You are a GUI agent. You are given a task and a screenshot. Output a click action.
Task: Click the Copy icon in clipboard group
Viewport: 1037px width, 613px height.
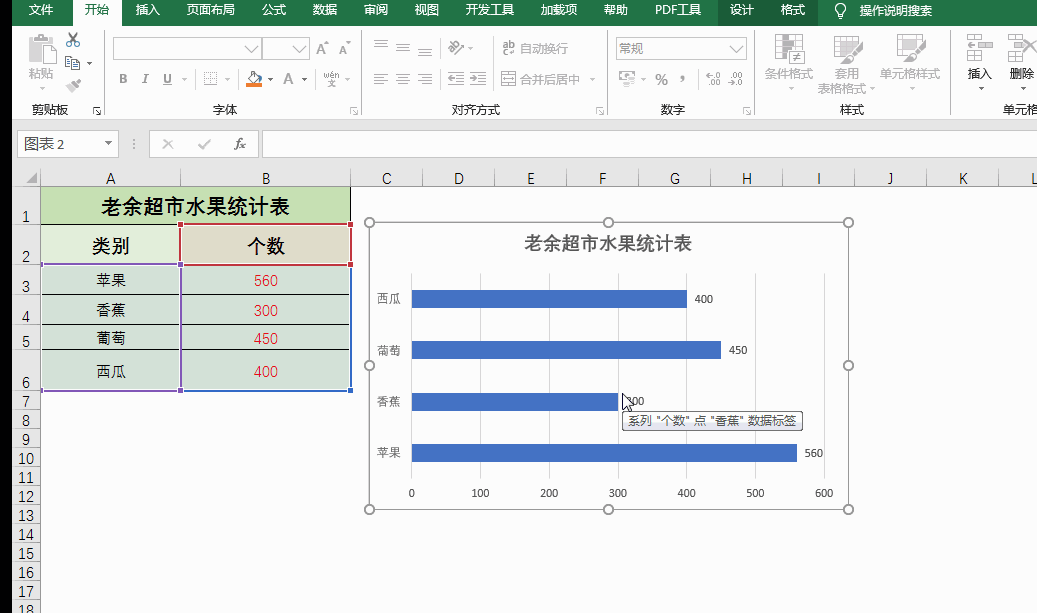coord(72,63)
